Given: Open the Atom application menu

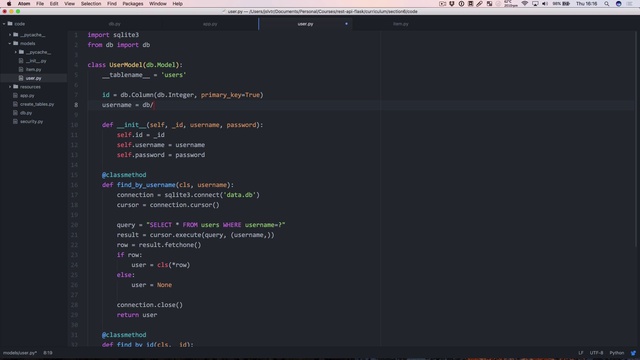Looking at the screenshot, I should pyautogui.click(x=24, y=4).
